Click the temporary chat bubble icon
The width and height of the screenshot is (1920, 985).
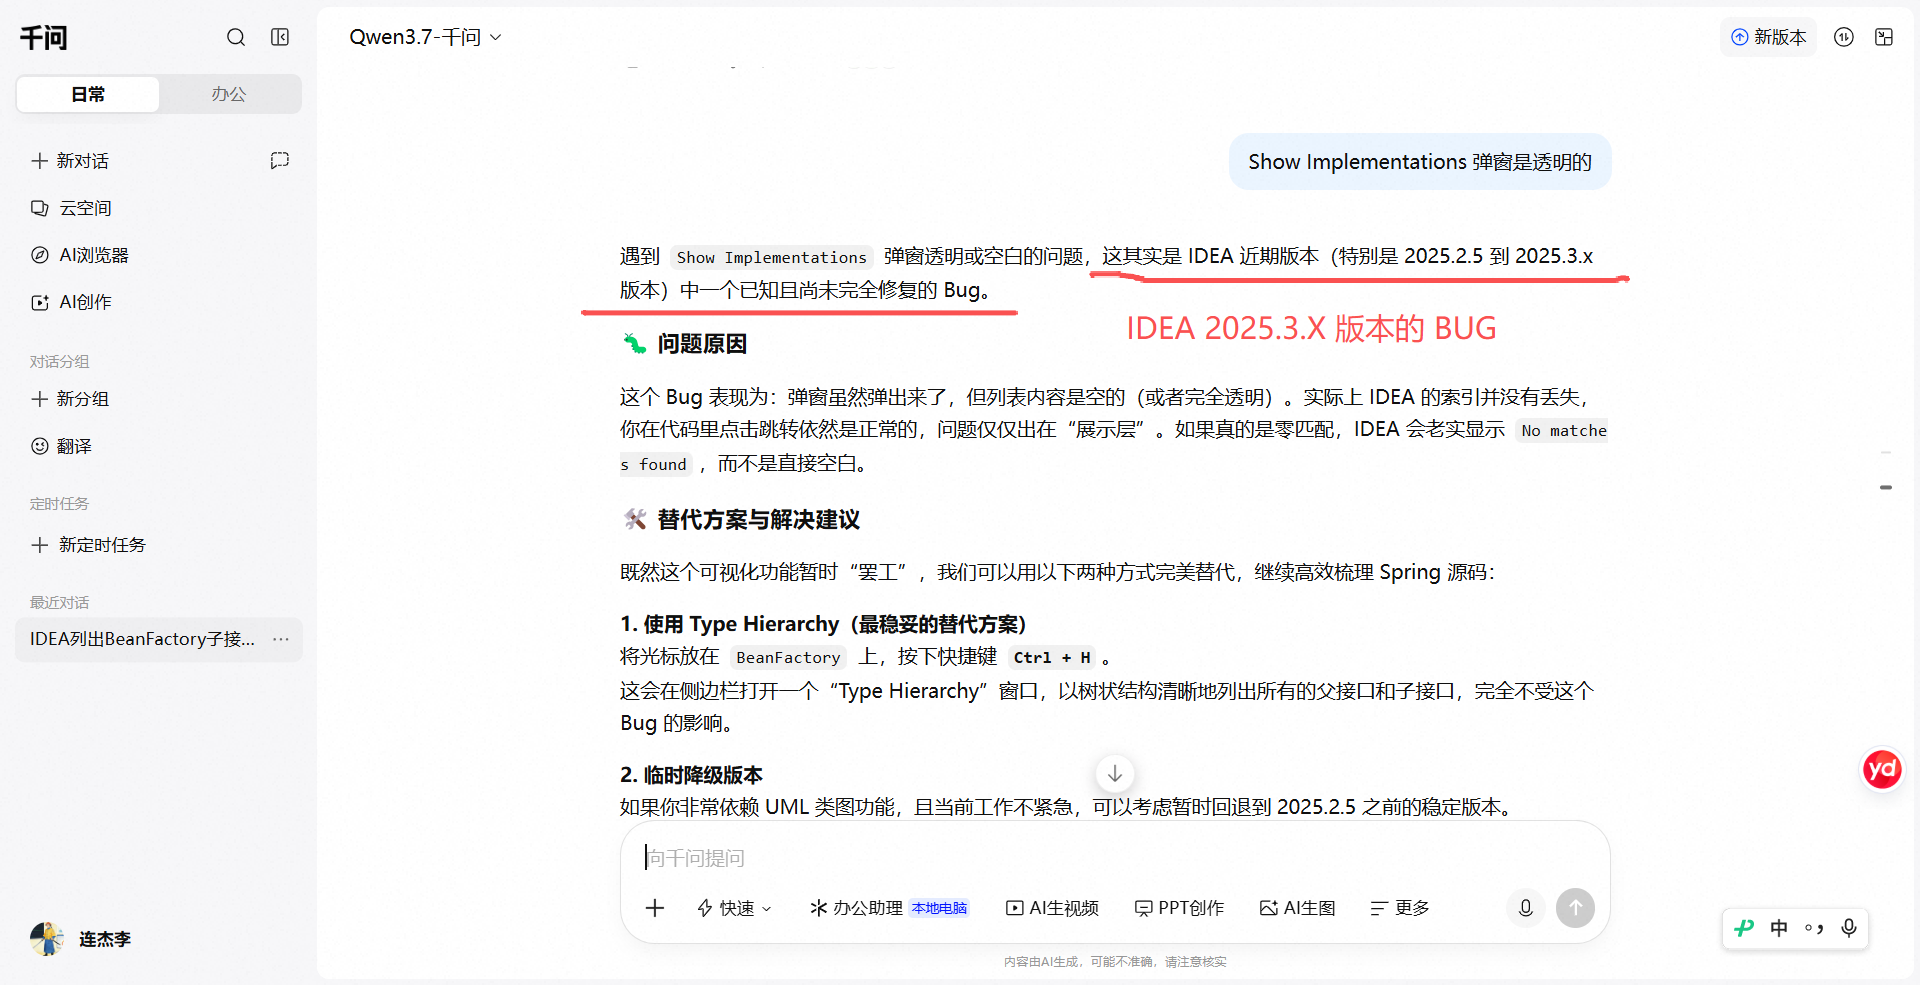pyautogui.click(x=280, y=160)
